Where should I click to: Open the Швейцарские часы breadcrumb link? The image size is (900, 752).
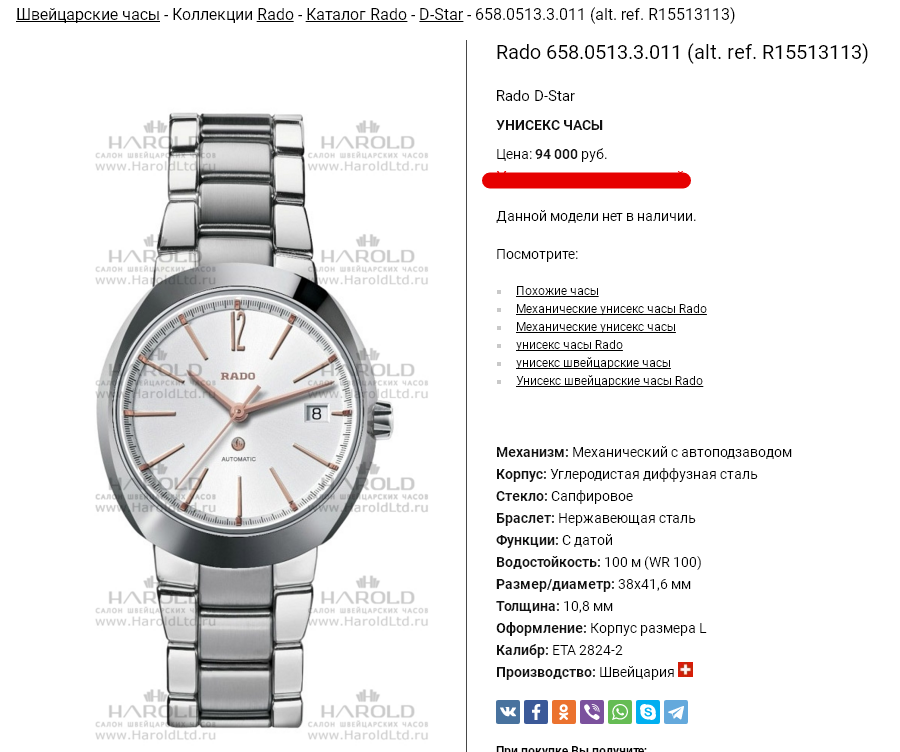(88, 14)
